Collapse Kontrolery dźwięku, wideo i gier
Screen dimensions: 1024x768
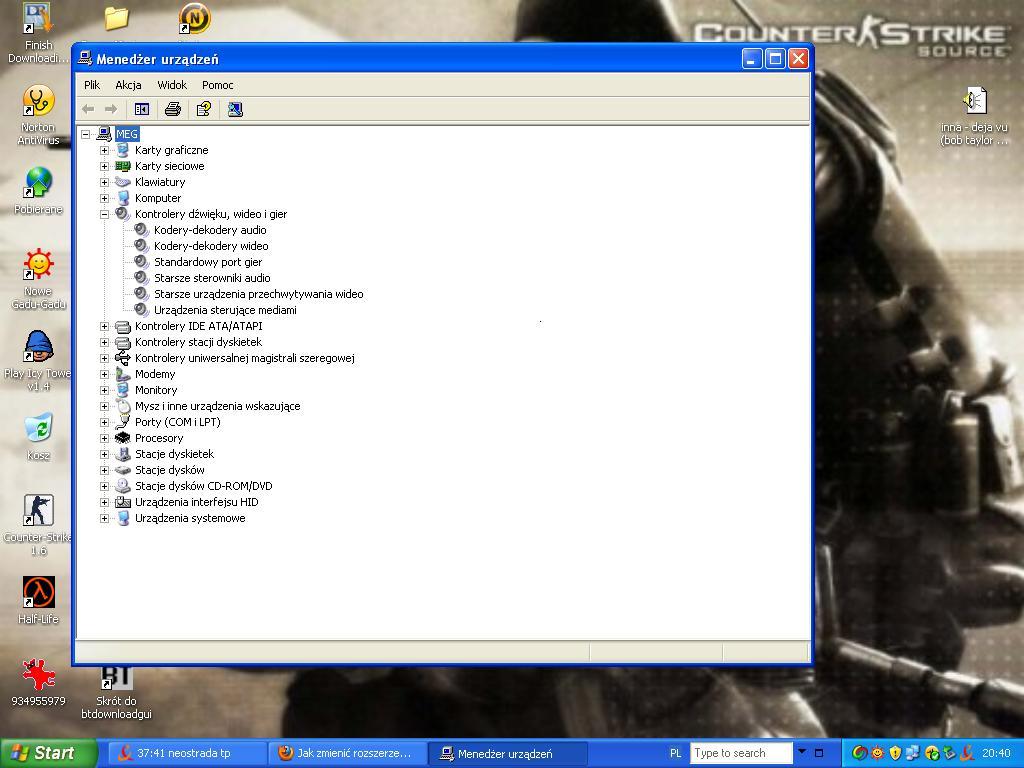tap(104, 214)
